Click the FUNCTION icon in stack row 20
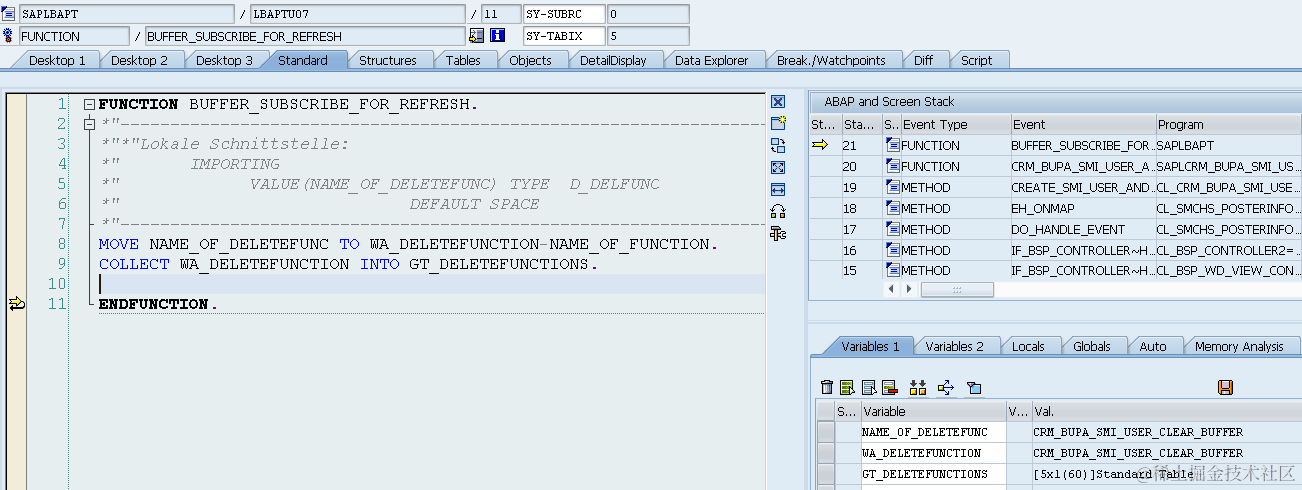 tap(892, 166)
